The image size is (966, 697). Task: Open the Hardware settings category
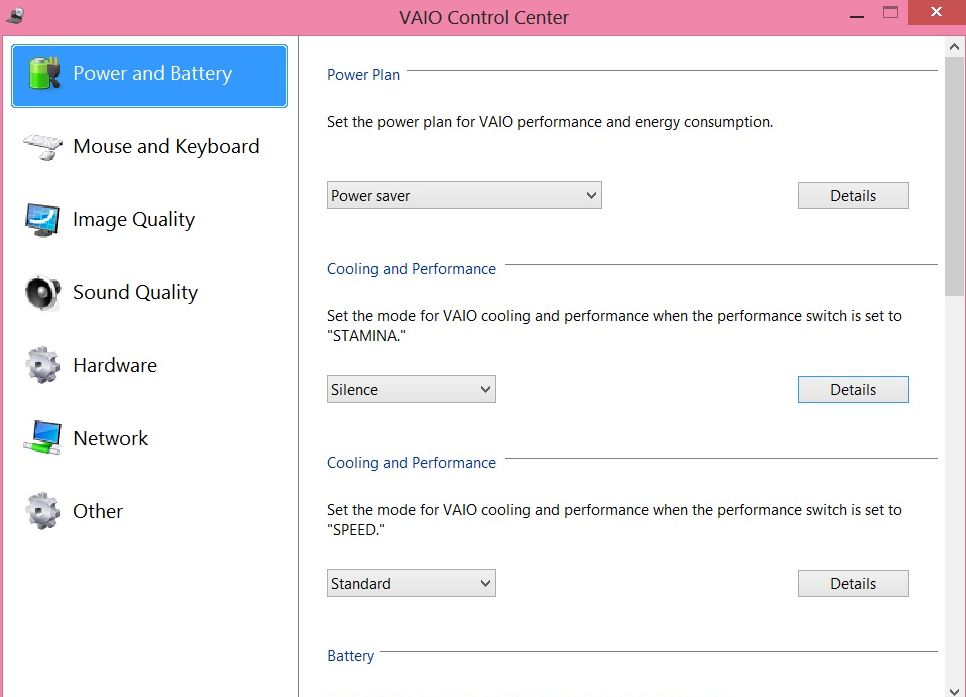point(115,365)
